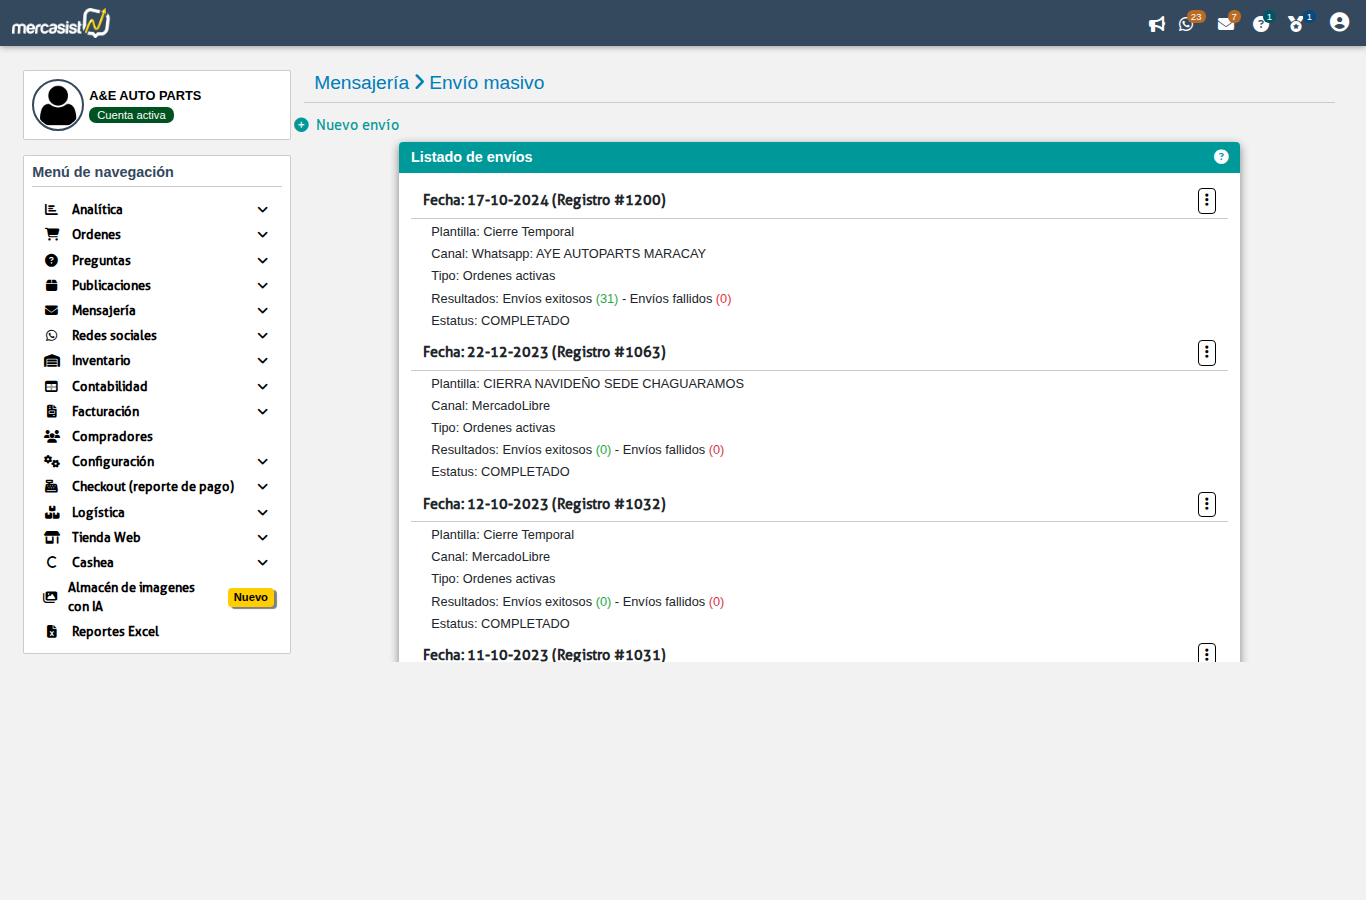Open the envelope messages icon in header
This screenshot has width=1366, height=900.
[x=1226, y=24]
